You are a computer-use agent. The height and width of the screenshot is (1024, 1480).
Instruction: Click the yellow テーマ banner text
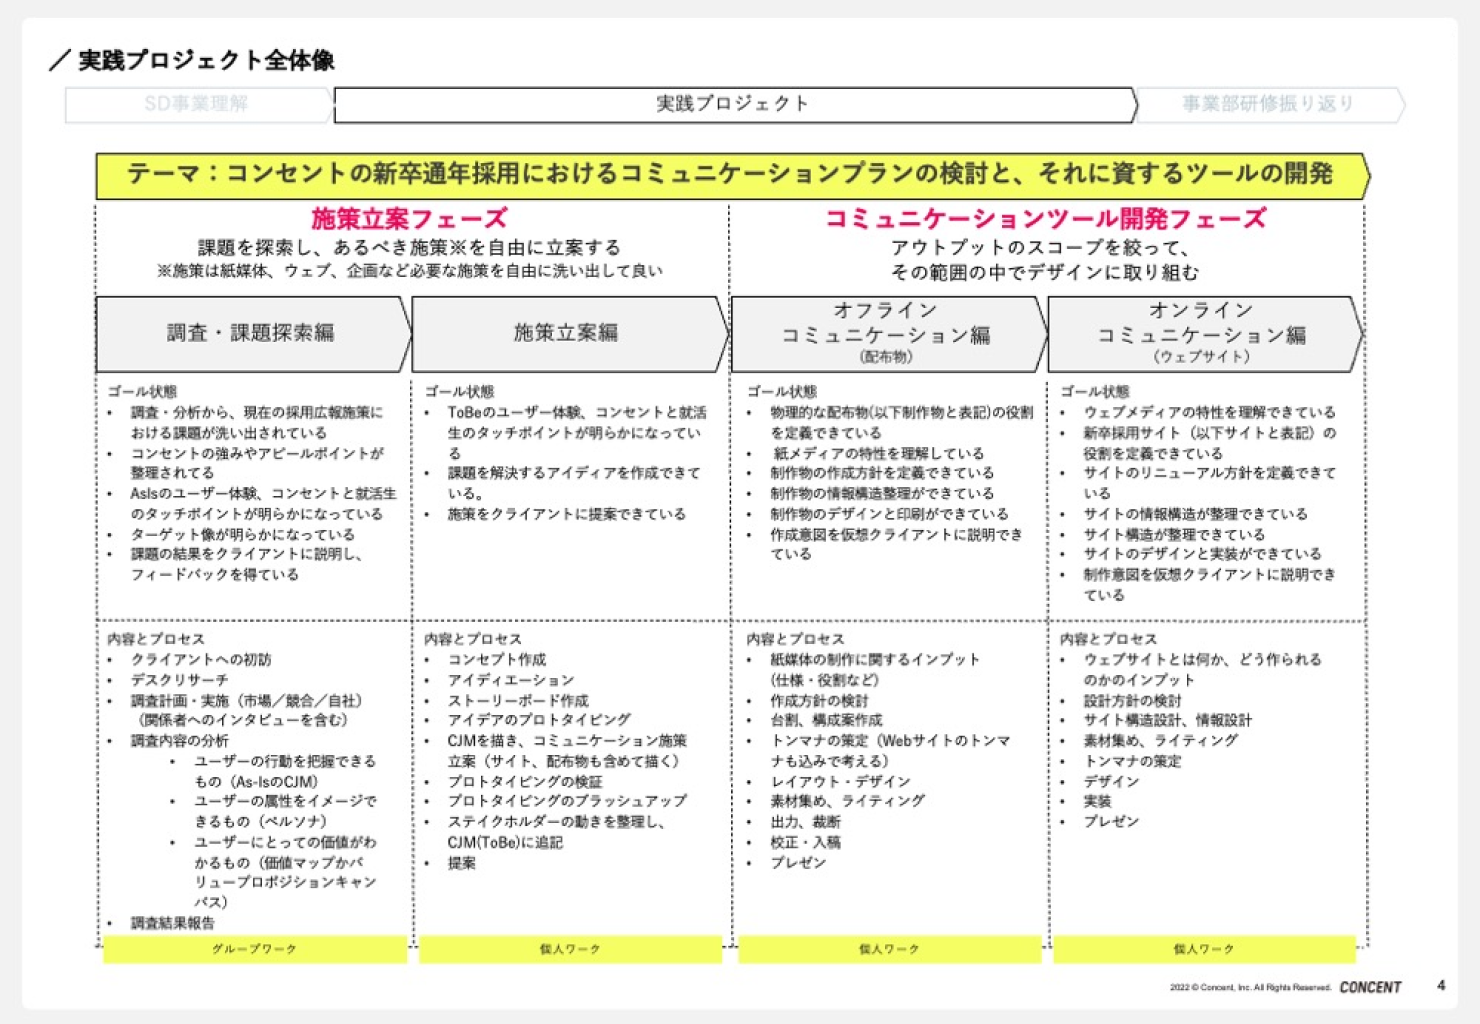[x=730, y=174]
